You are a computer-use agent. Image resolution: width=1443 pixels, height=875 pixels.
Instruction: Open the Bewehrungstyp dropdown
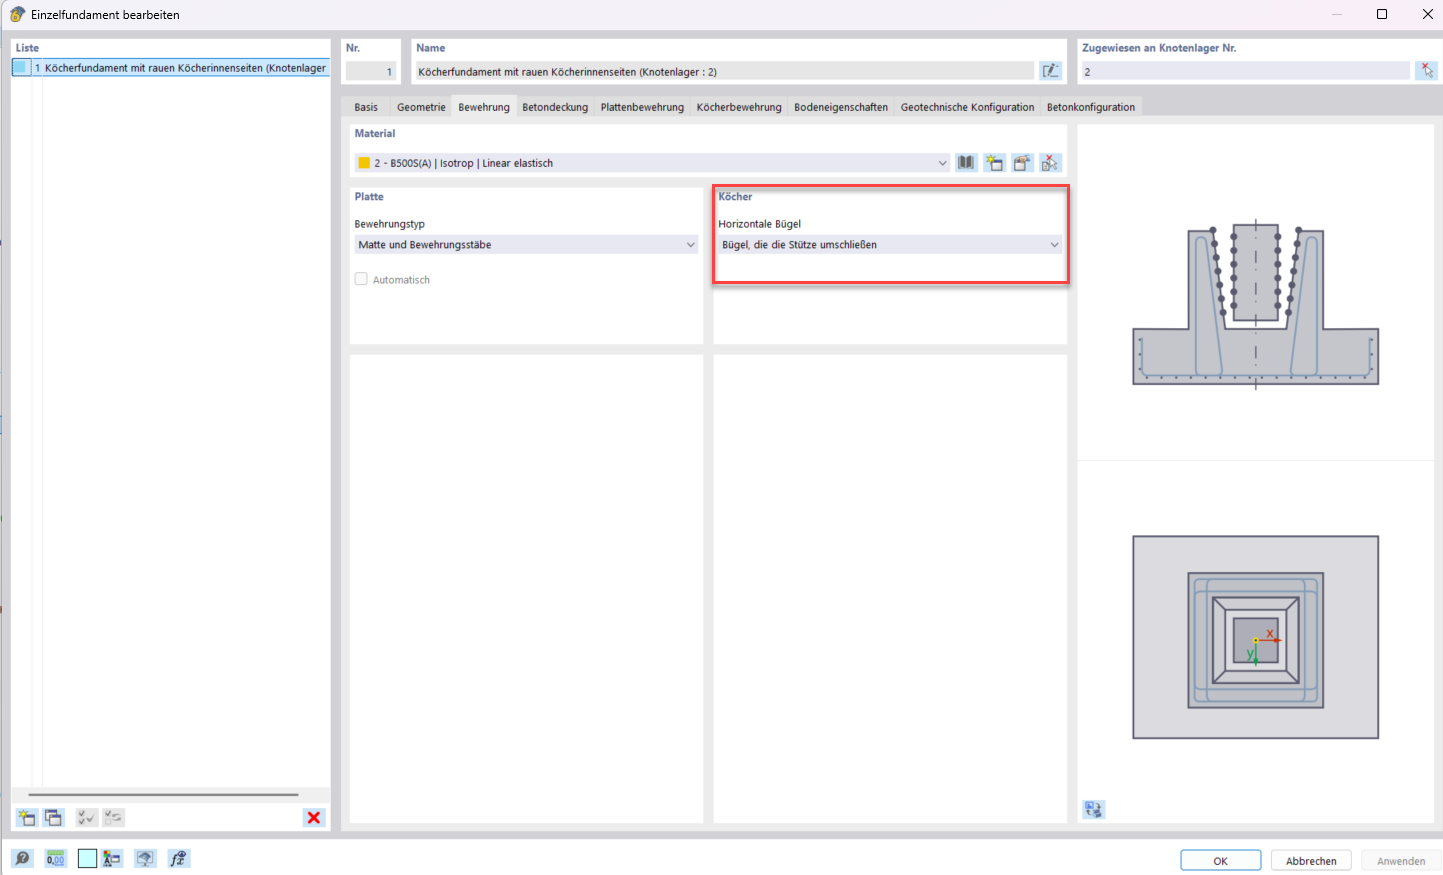click(690, 244)
